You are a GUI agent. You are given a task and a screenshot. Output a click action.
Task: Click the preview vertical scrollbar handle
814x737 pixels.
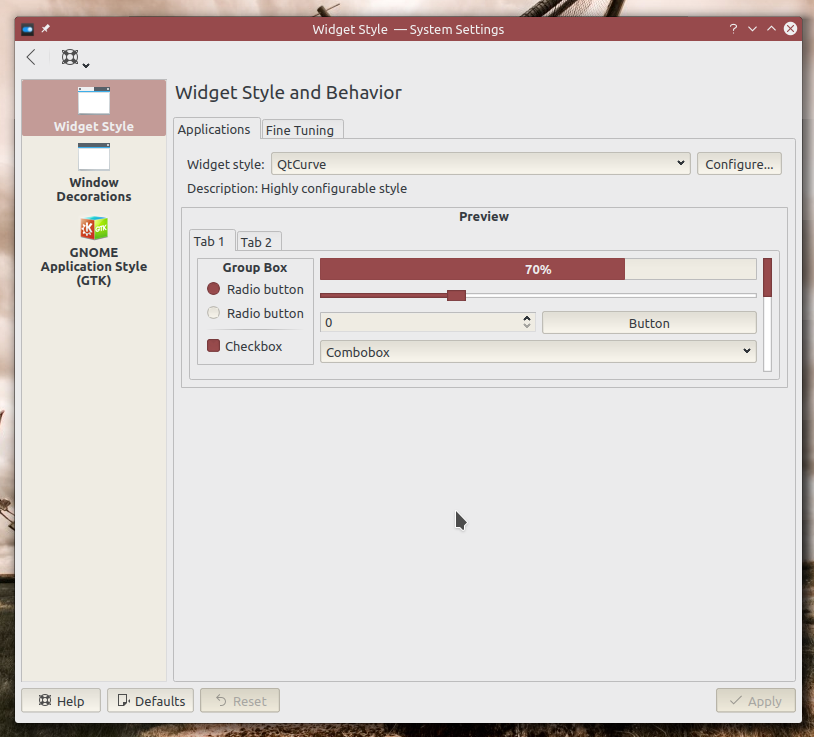coord(768,278)
